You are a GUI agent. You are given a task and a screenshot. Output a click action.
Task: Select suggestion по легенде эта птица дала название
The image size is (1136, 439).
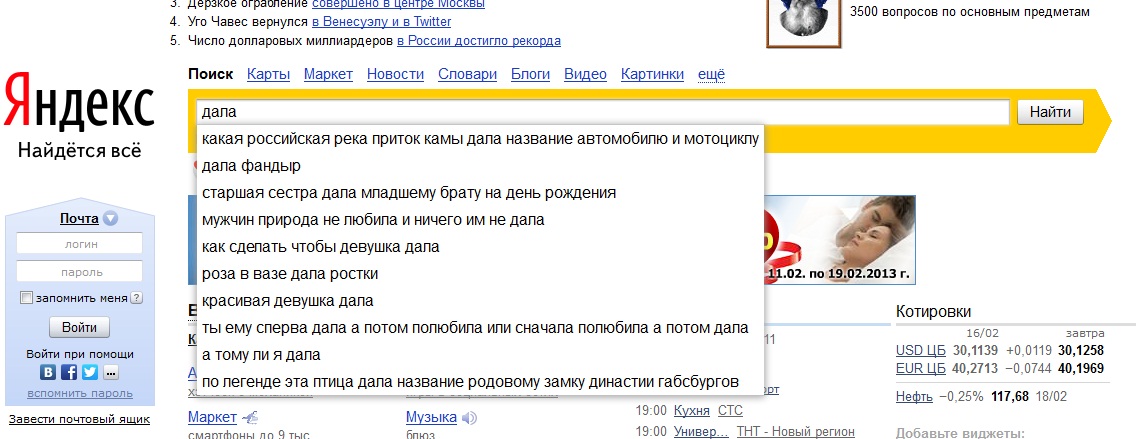480,382
